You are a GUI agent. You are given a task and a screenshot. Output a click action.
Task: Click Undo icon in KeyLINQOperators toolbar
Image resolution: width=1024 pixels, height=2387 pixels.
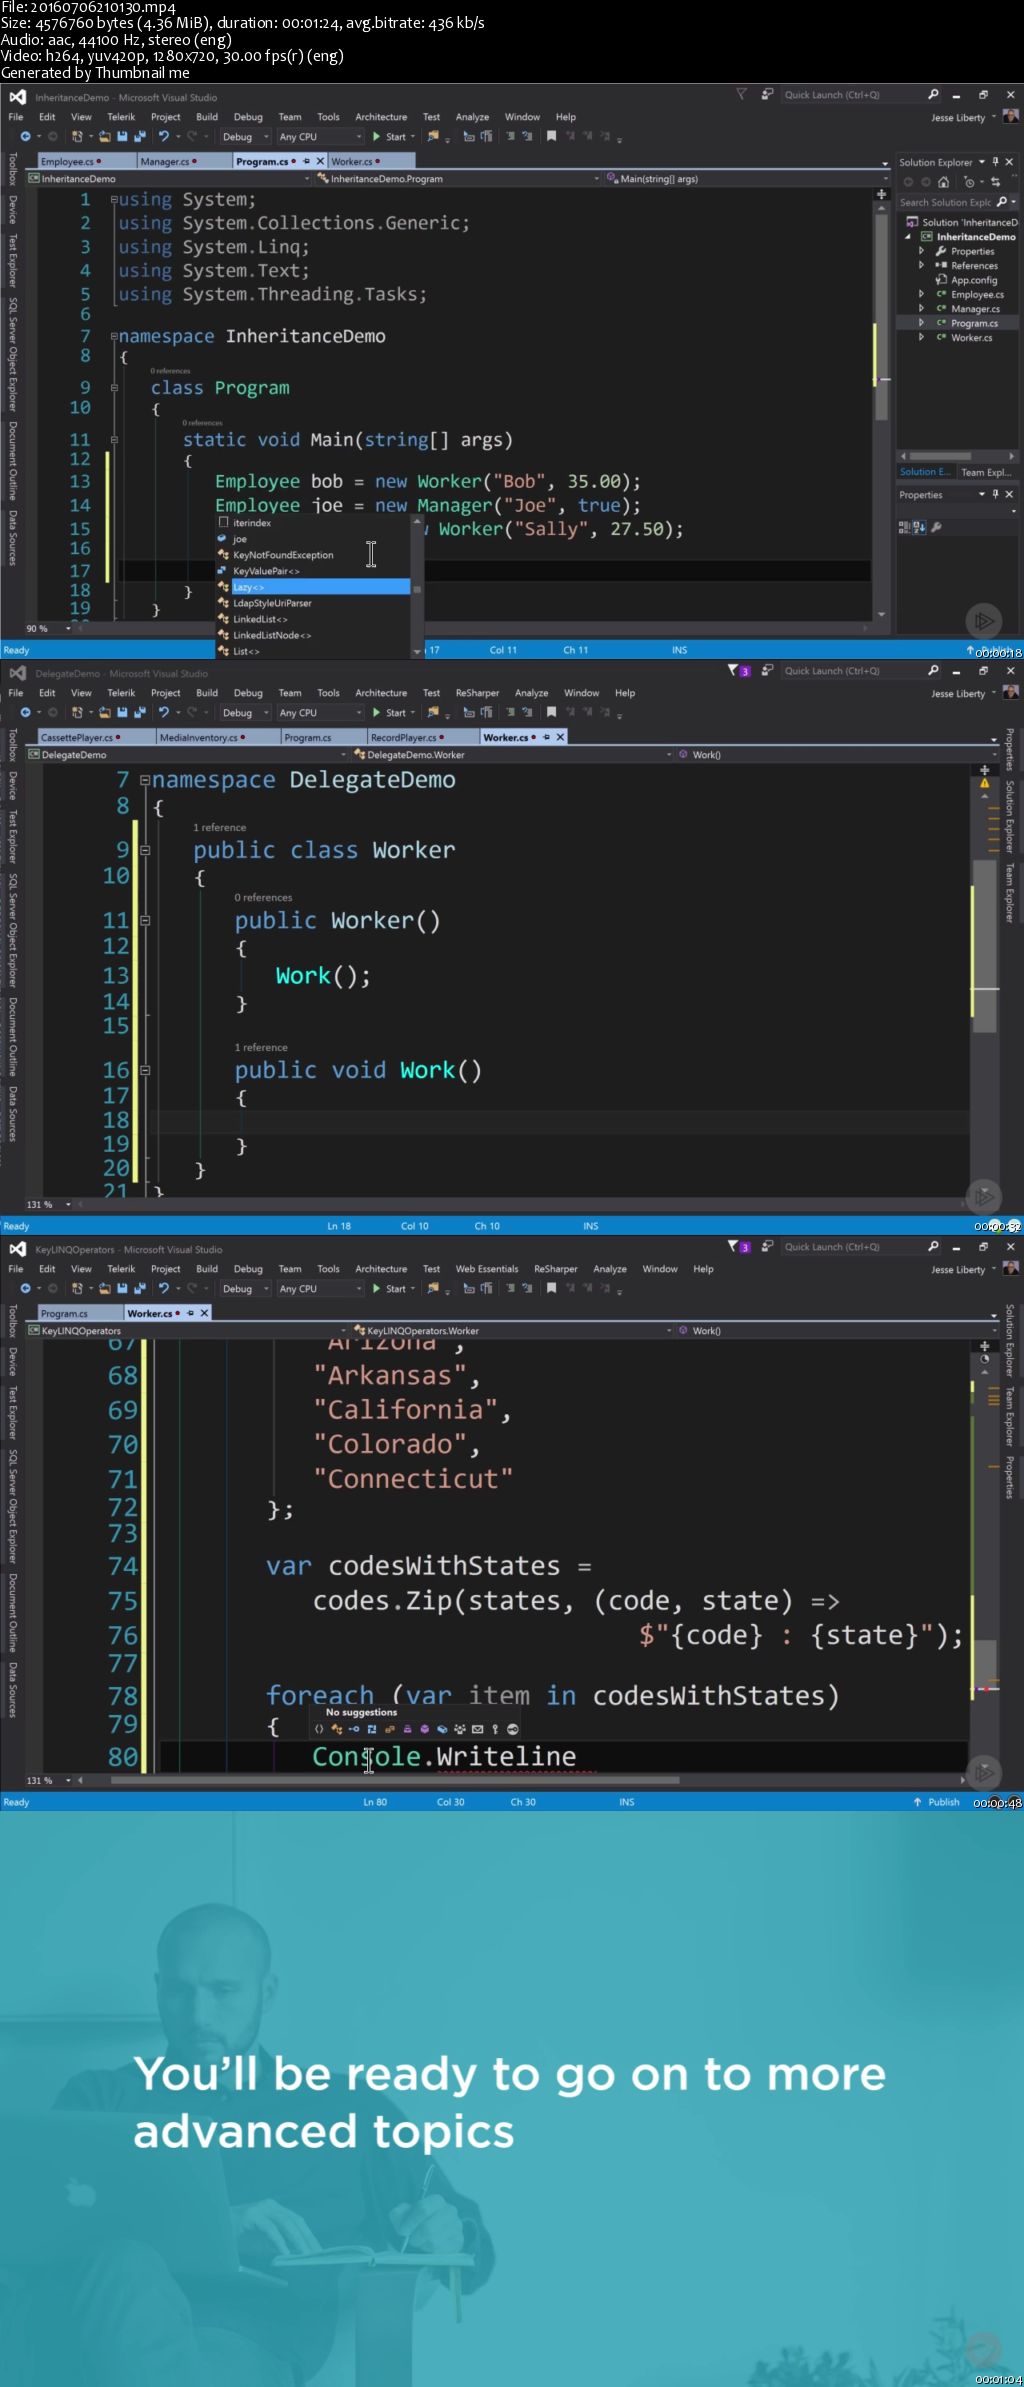click(163, 1289)
